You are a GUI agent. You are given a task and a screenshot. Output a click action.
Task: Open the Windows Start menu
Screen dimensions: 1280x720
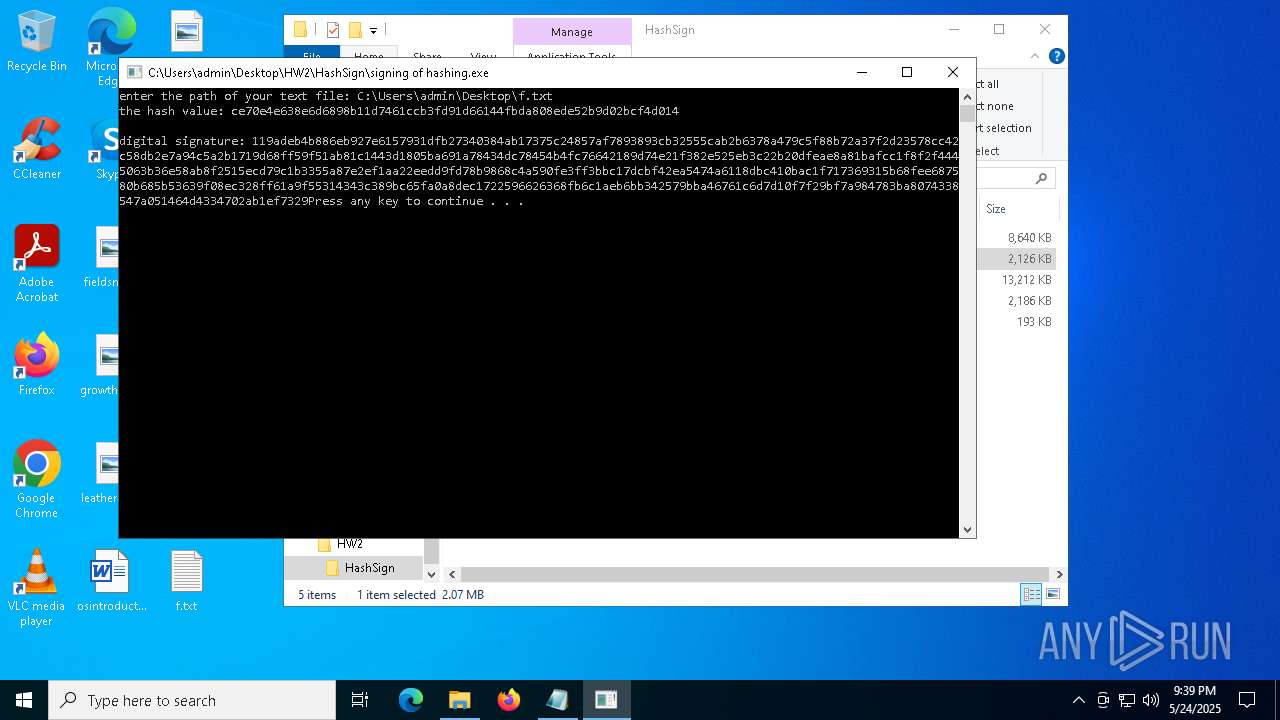pos(24,700)
